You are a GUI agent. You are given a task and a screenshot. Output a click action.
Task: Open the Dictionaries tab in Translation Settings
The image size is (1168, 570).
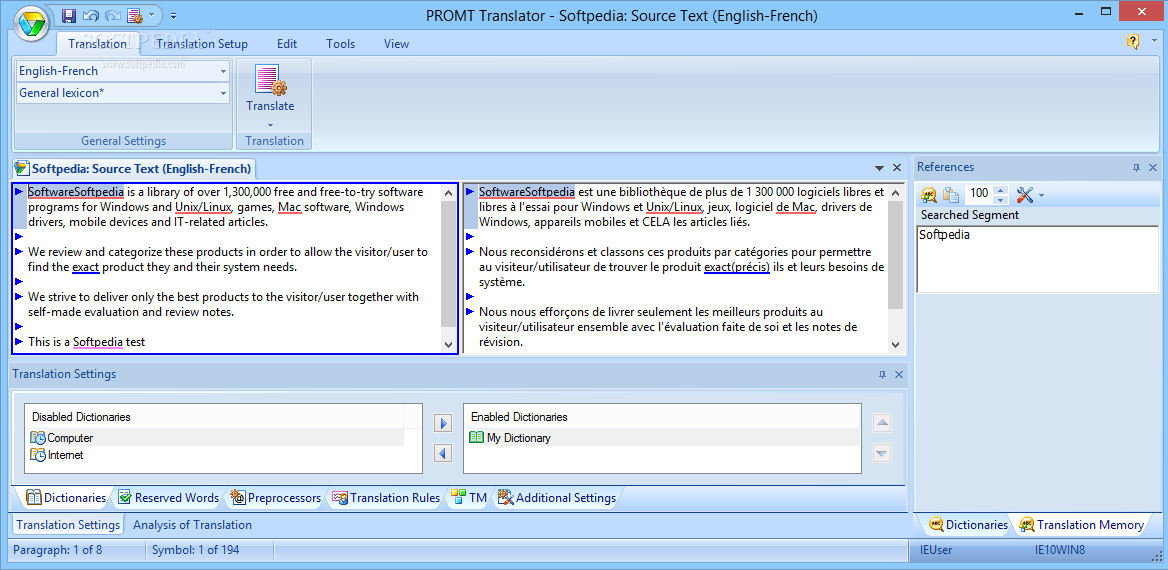66,497
